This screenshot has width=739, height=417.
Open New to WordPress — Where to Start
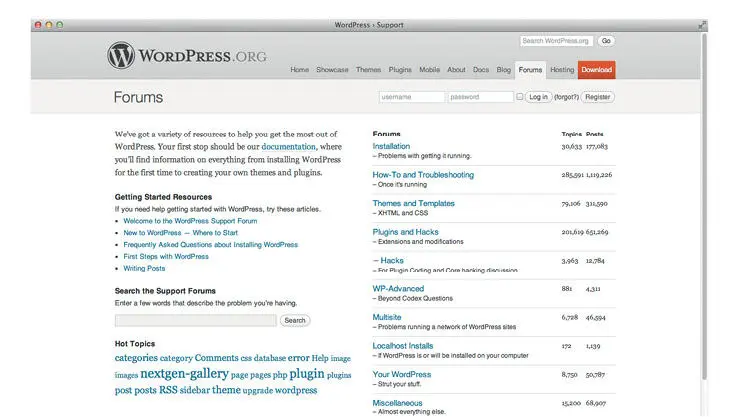[181, 233]
